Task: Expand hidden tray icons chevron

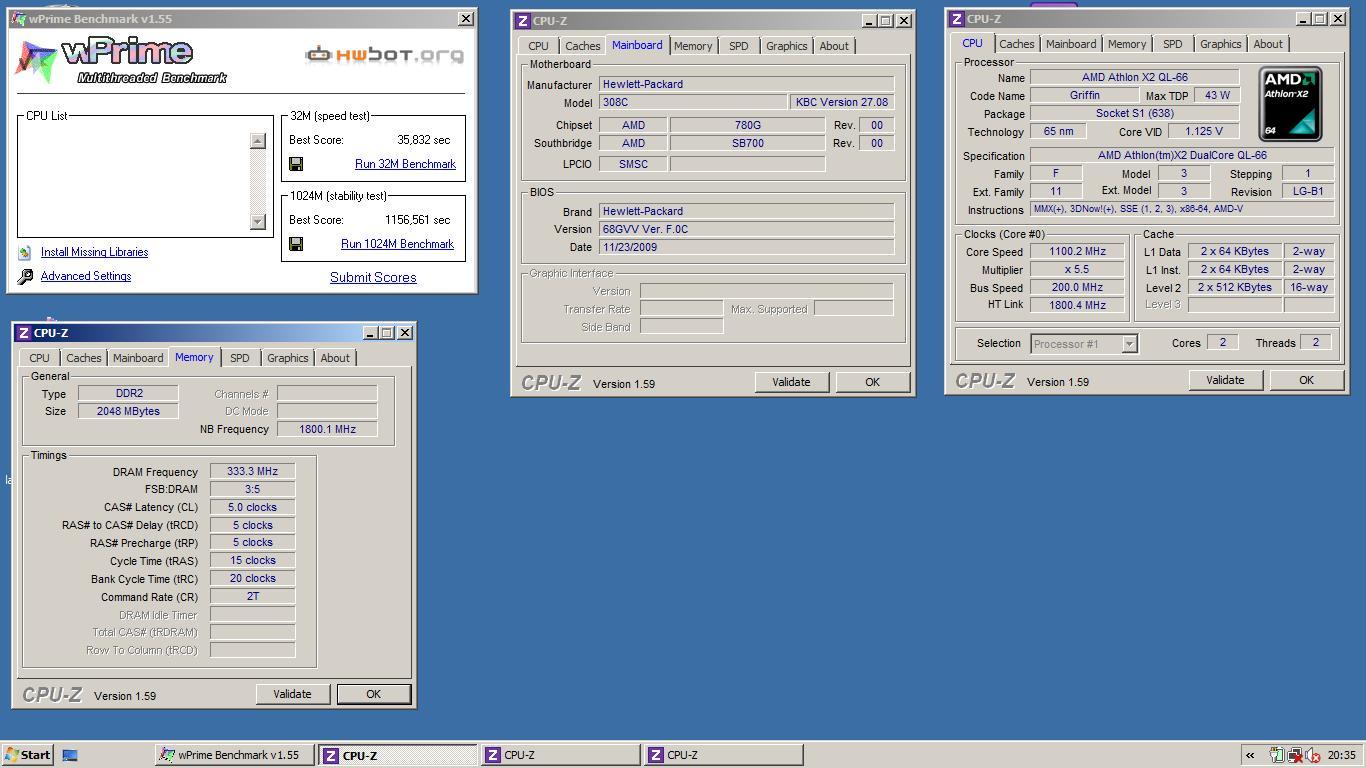Action: tap(1250, 755)
